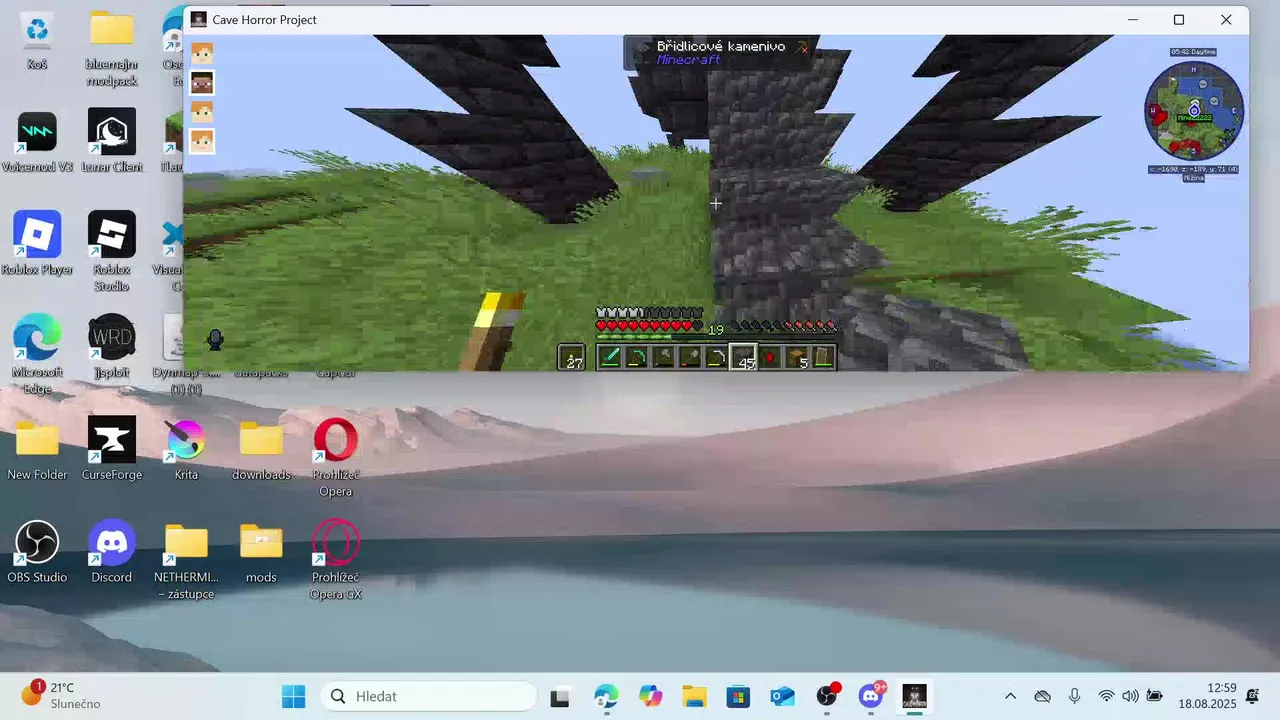Open the New Folder on desktop
Viewport: 1280px width, 720px height.
(37, 449)
